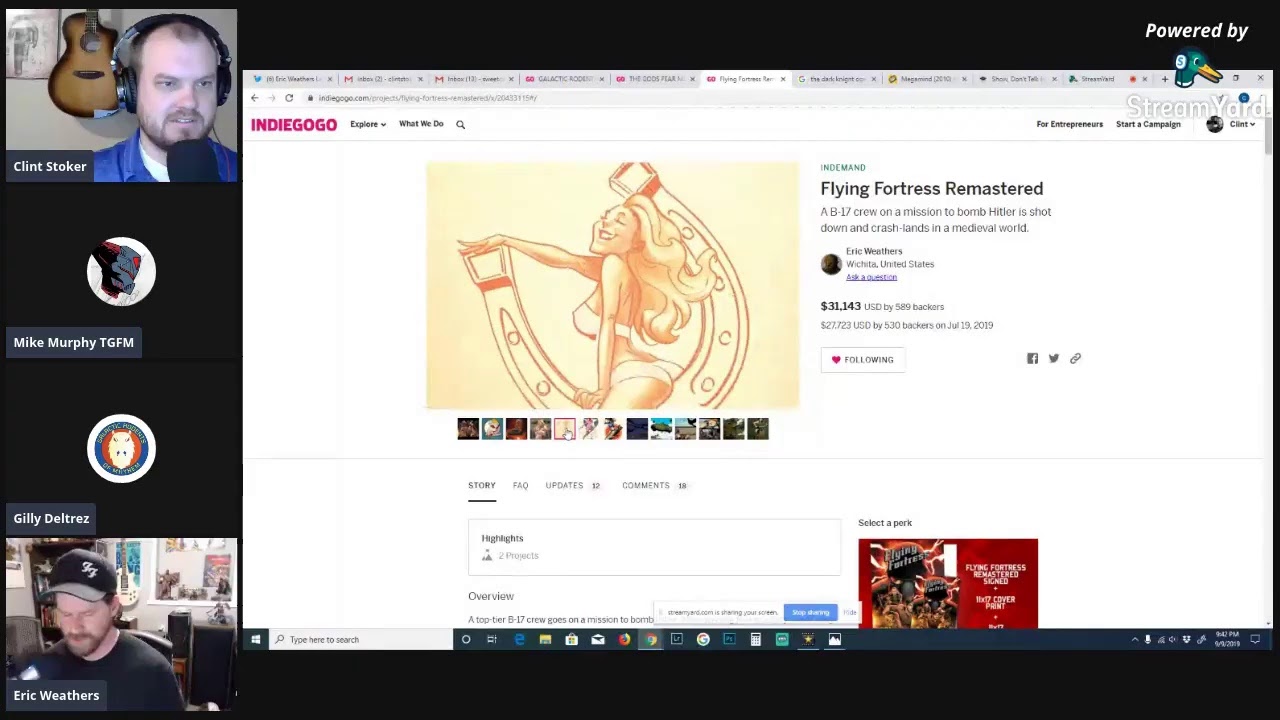
Task: Select the first gallery thumbnail
Action: coord(468,429)
